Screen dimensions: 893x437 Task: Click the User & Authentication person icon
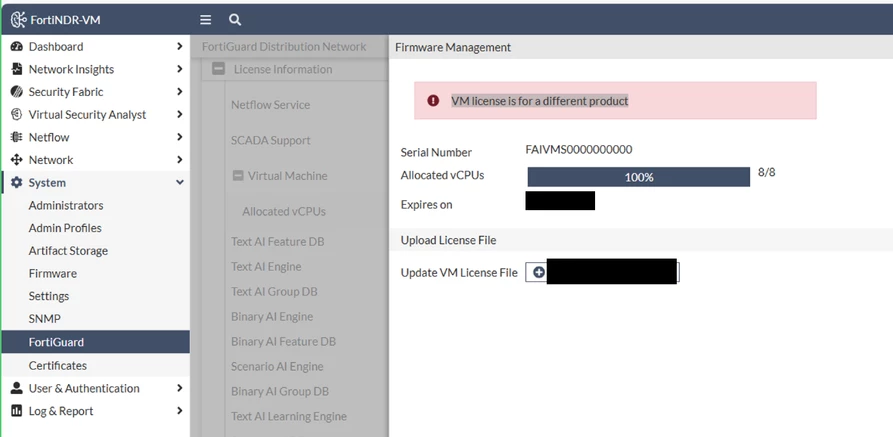coord(17,389)
